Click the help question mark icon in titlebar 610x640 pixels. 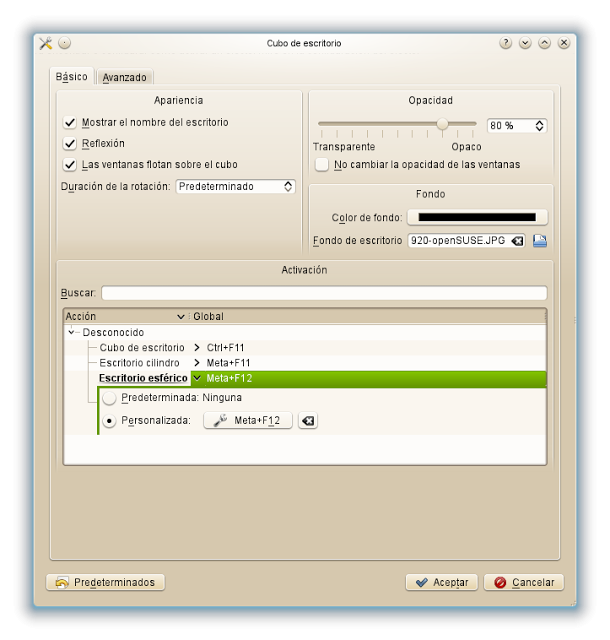point(506,43)
